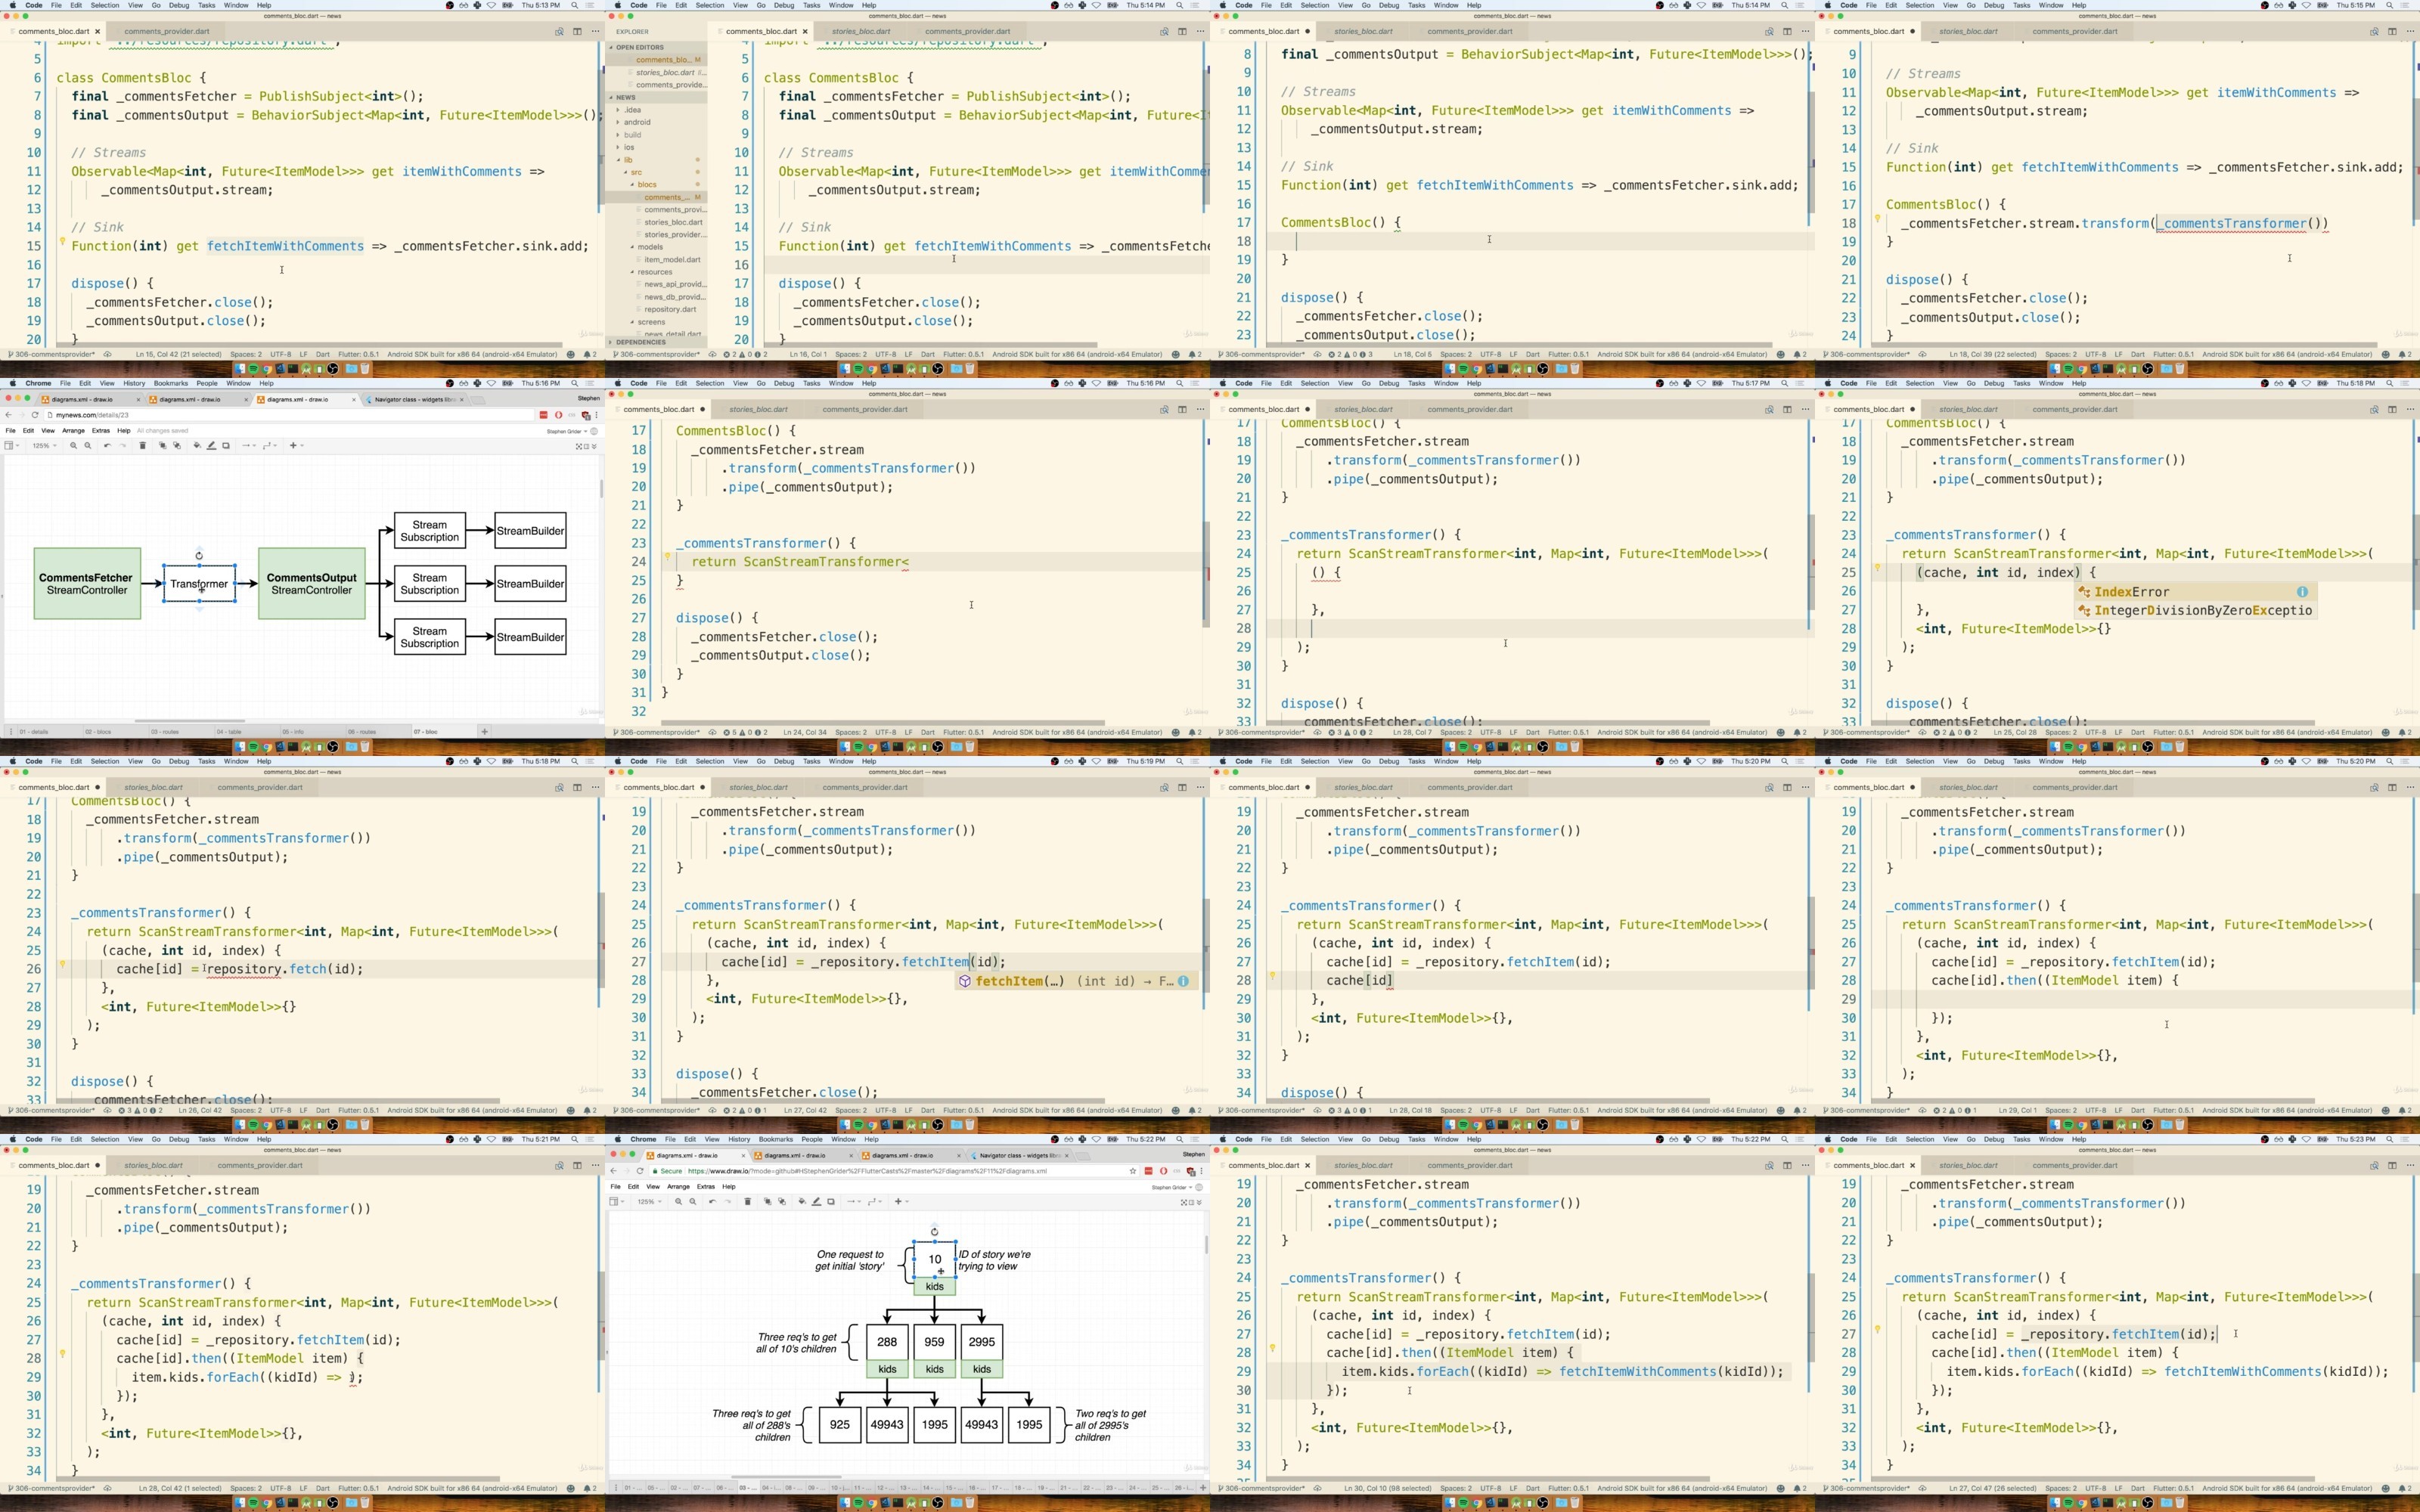
Task: Select page tab 02 - blocs in draw.io
Action: point(115,732)
